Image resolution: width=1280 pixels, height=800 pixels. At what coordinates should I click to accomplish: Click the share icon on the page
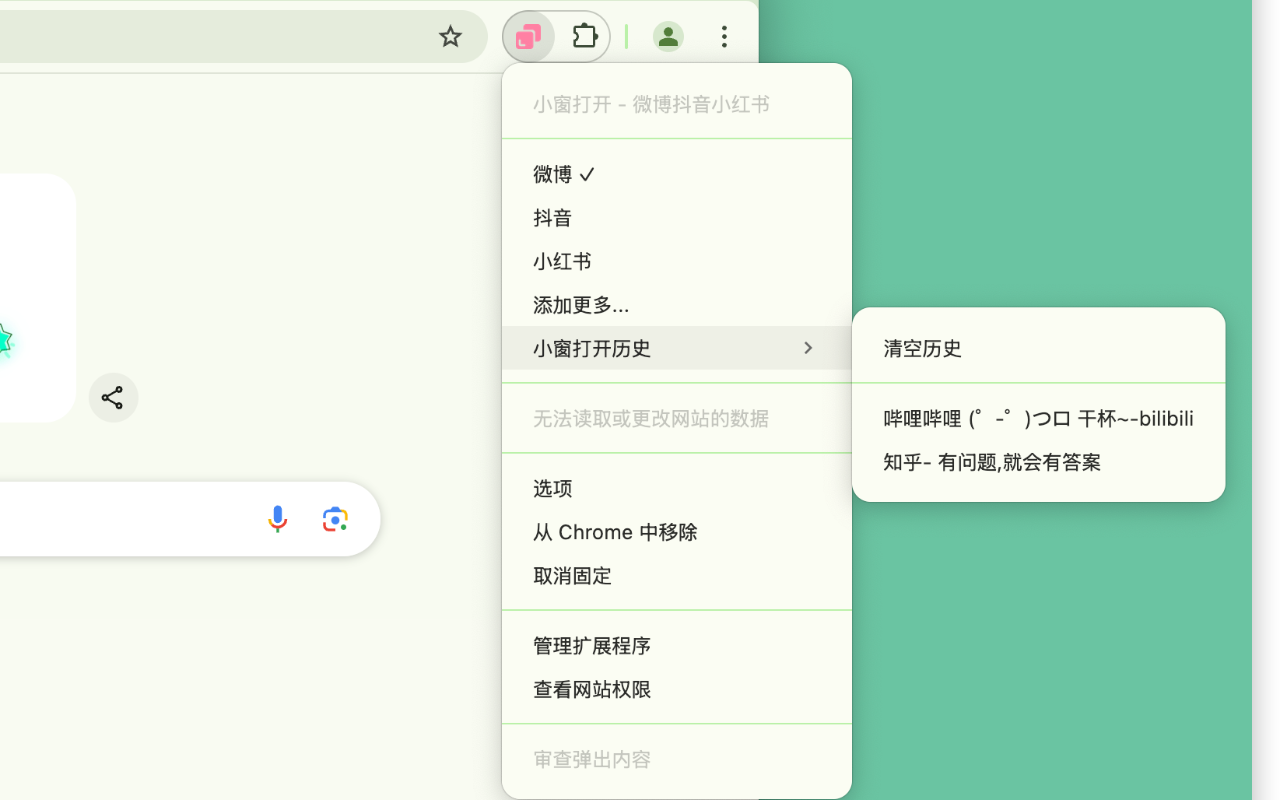pyautogui.click(x=113, y=397)
